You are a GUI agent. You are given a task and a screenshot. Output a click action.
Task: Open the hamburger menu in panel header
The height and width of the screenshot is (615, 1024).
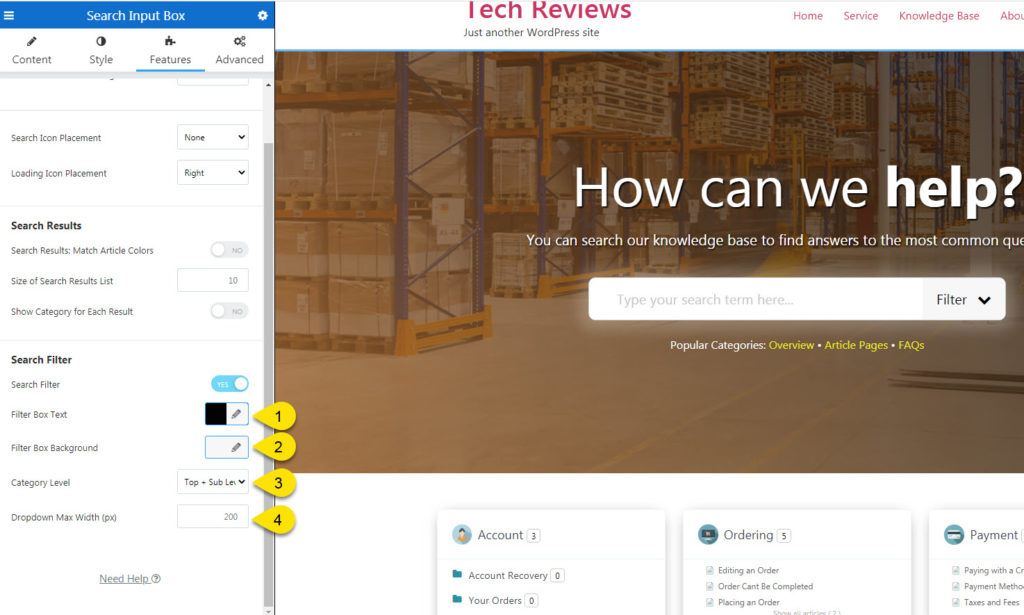[x=10, y=15]
